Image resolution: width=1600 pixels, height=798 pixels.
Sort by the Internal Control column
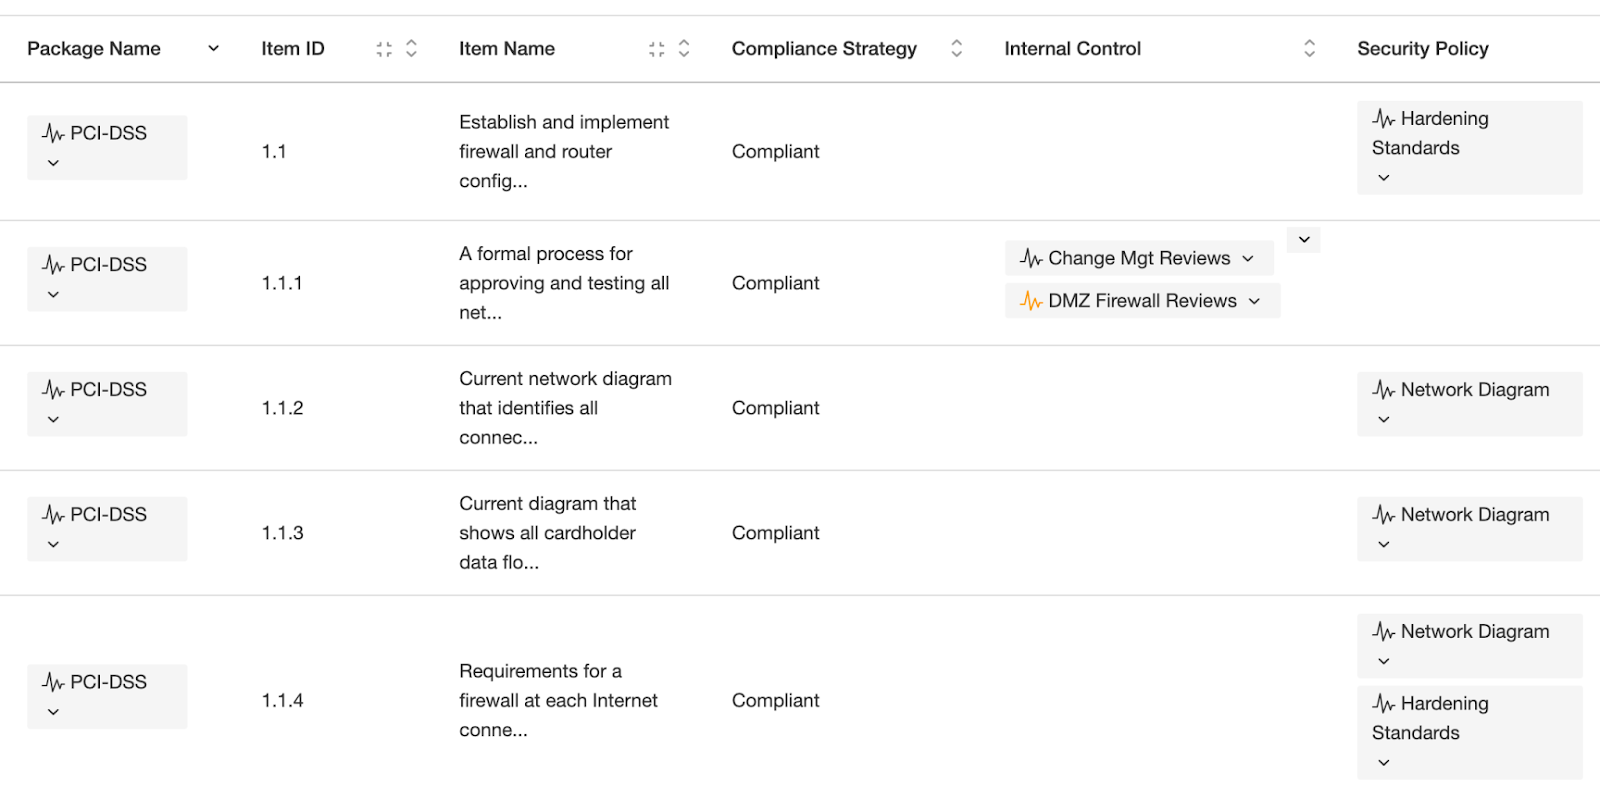coord(1309,48)
